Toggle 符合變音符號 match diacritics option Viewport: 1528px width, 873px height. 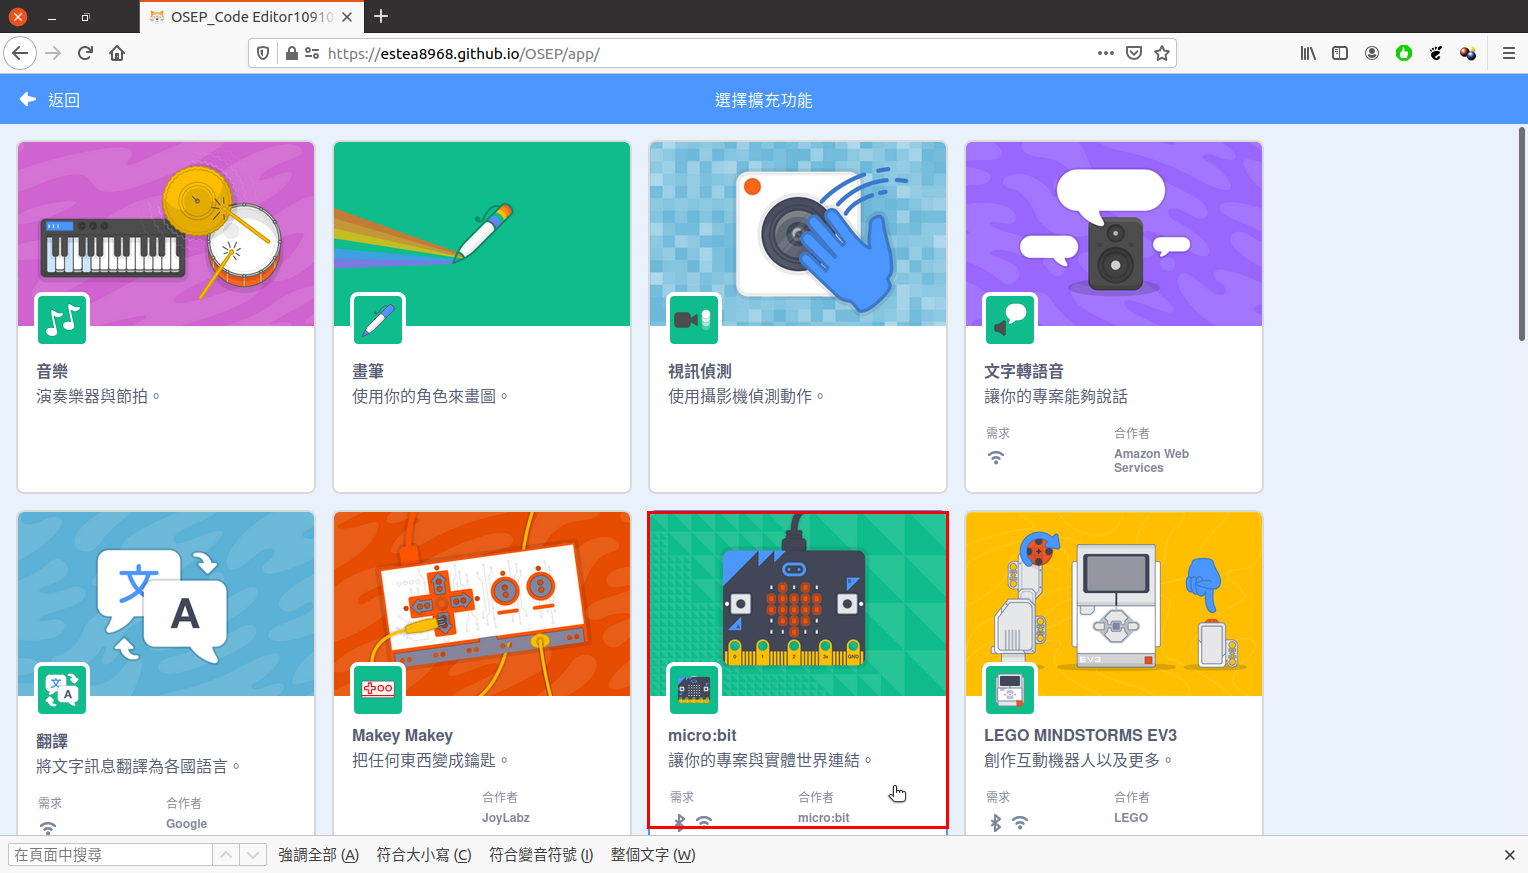[x=541, y=855]
